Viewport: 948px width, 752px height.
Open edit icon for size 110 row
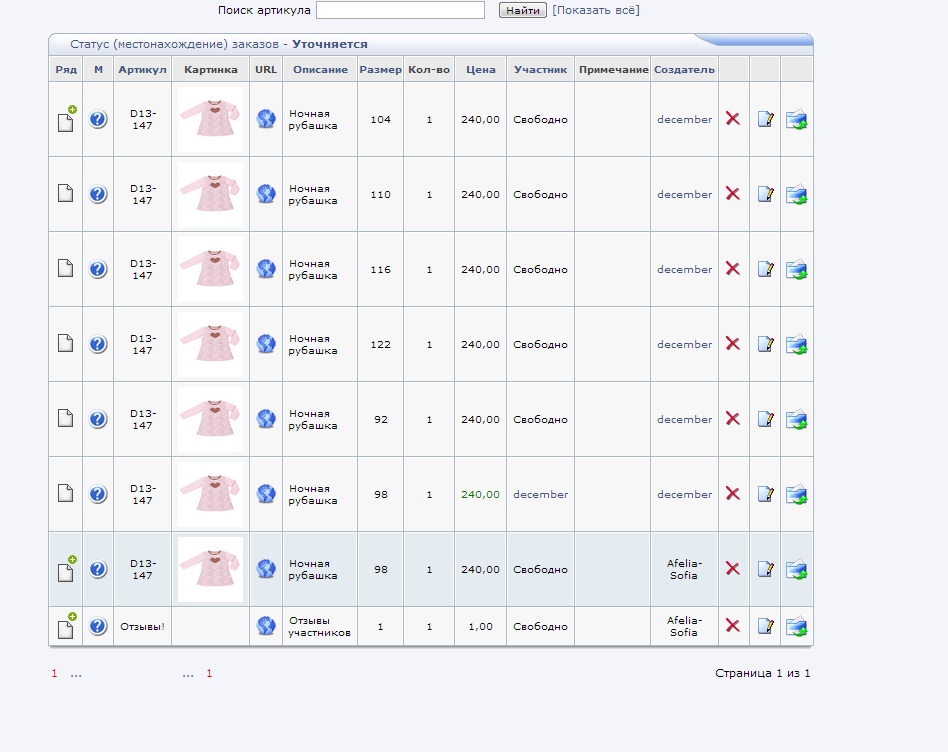point(765,194)
